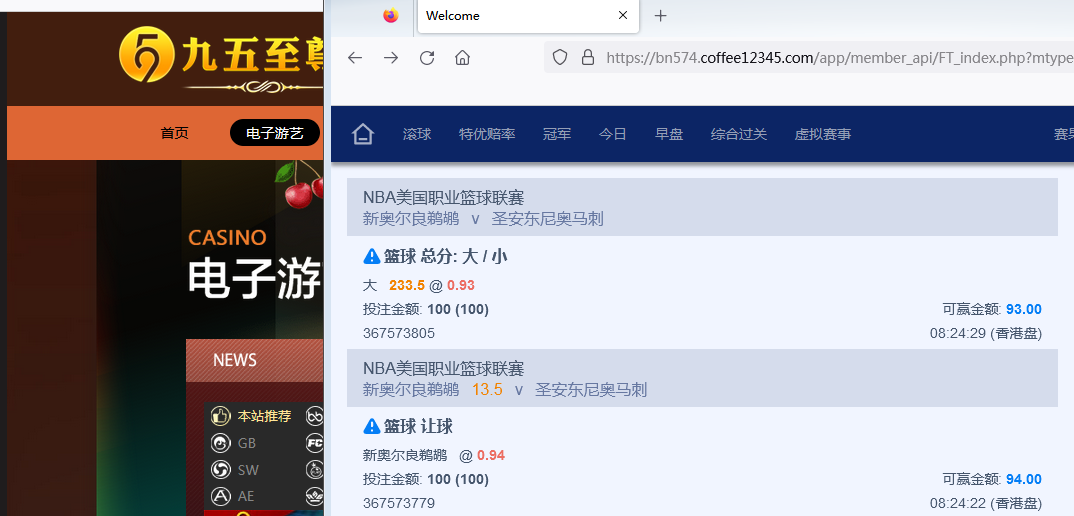Click the home icon in sportsbook navbar
This screenshot has width=1074, height=516.
pos(363,134)
